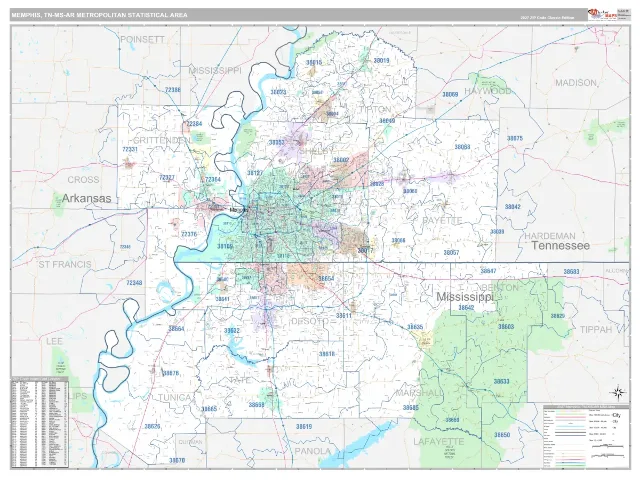Select ZIP code 38619

[x=304, y=427]
